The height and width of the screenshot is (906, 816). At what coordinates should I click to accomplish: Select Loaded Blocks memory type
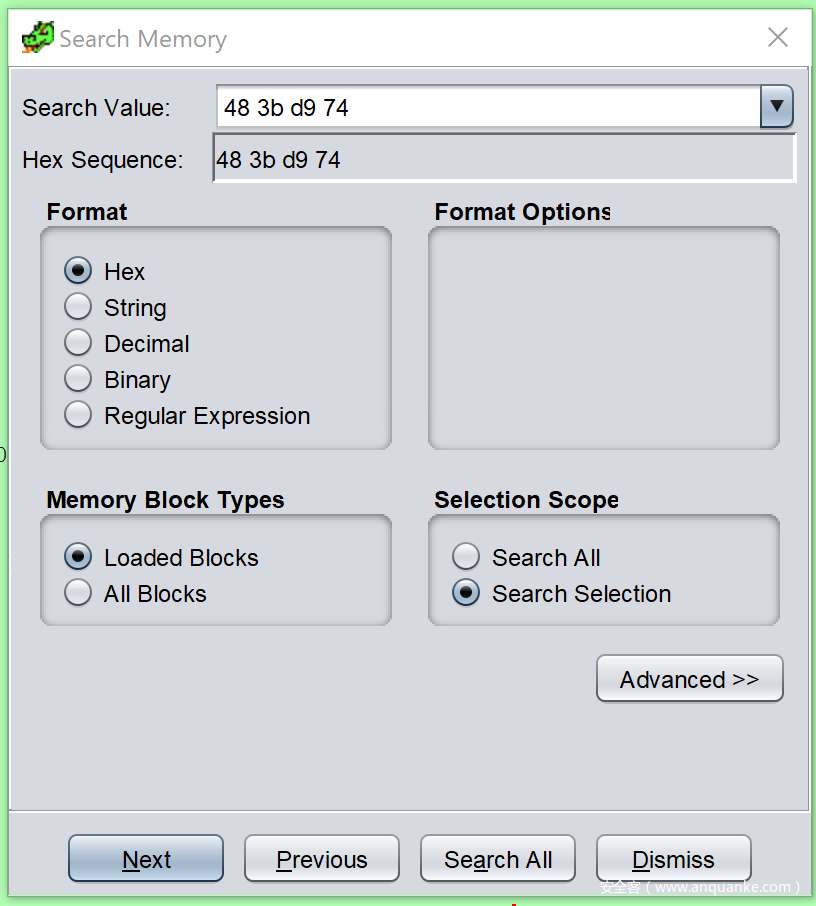(x=78, y=557)
